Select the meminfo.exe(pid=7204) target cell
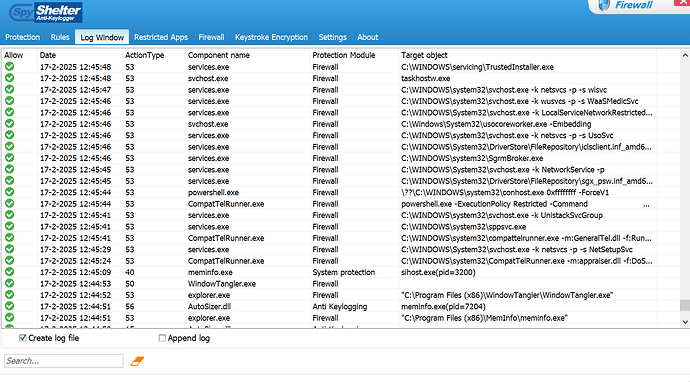 coord(444,307)
